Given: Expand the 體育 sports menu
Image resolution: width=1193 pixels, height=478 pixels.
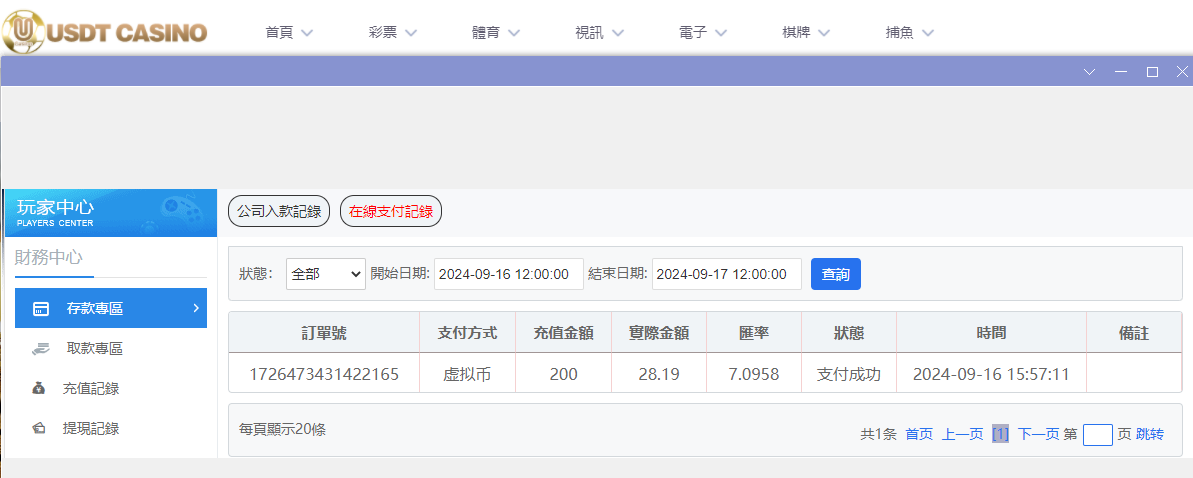Looking at the screenshot, I should tap(496, 32).
